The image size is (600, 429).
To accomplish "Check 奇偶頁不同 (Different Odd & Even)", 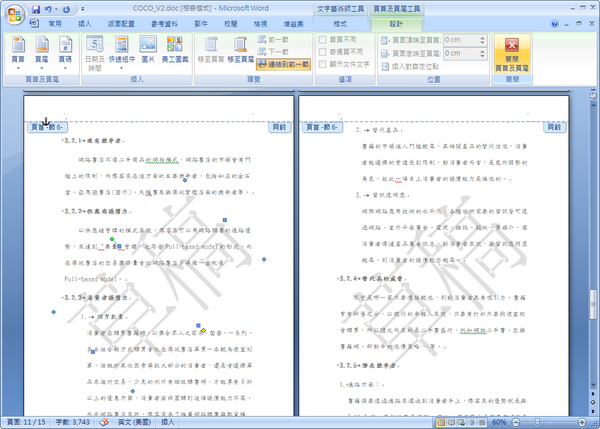I will pos(322,52).
